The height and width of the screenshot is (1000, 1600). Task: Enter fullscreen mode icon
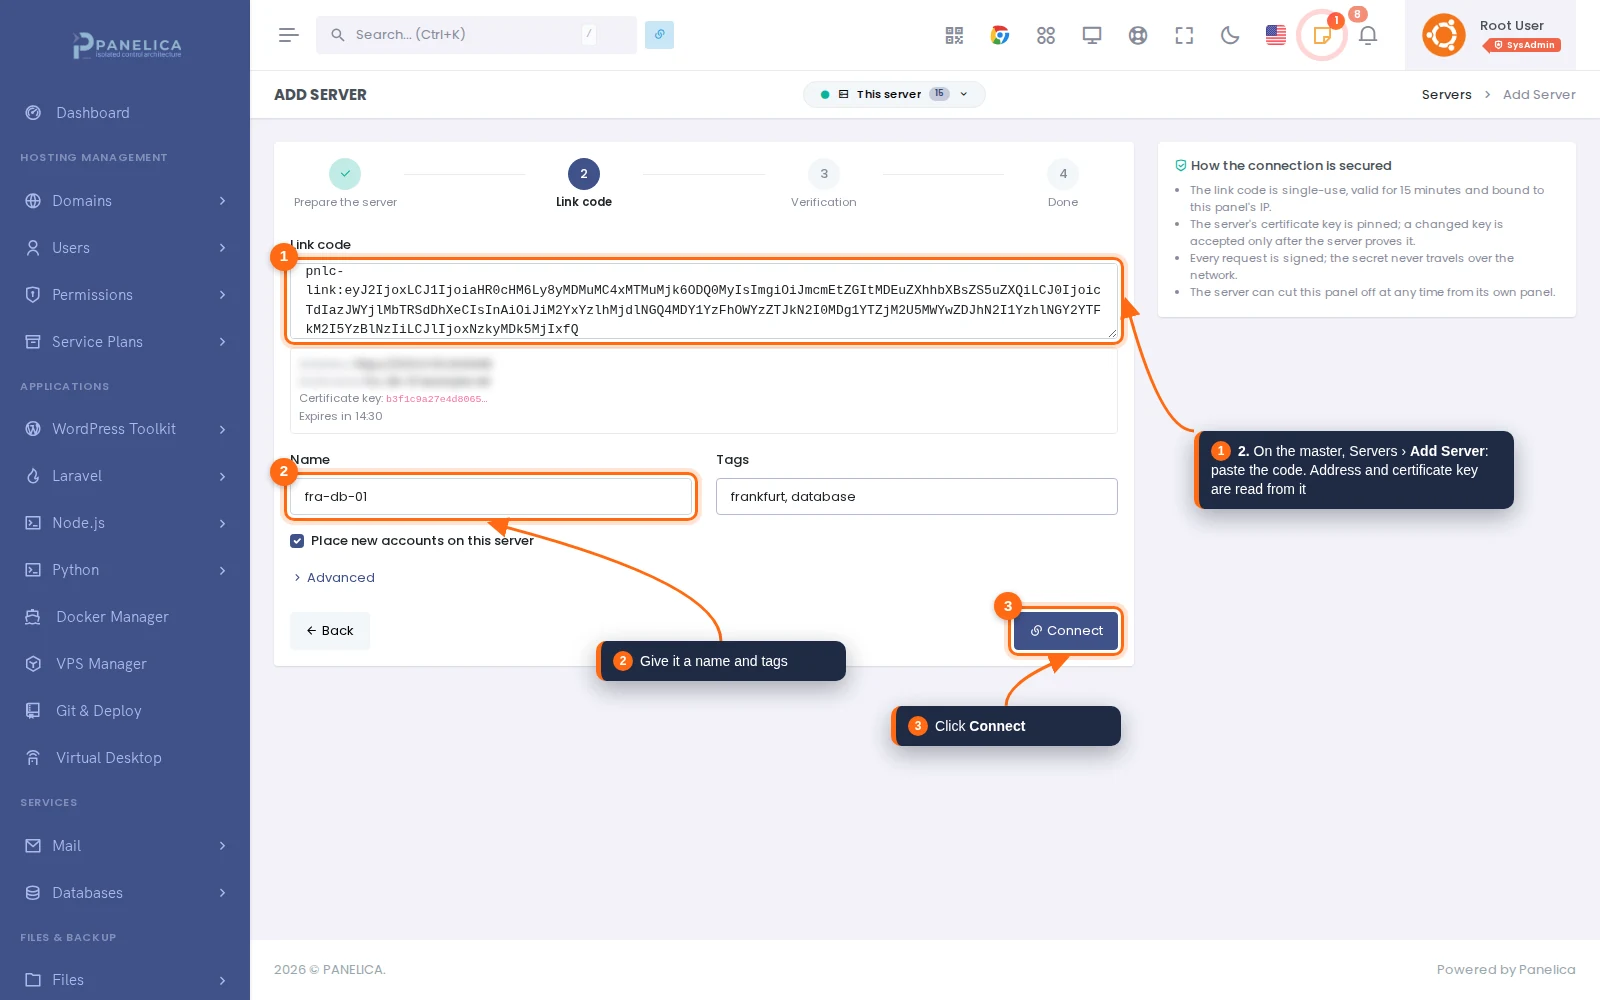(1184, 35)
